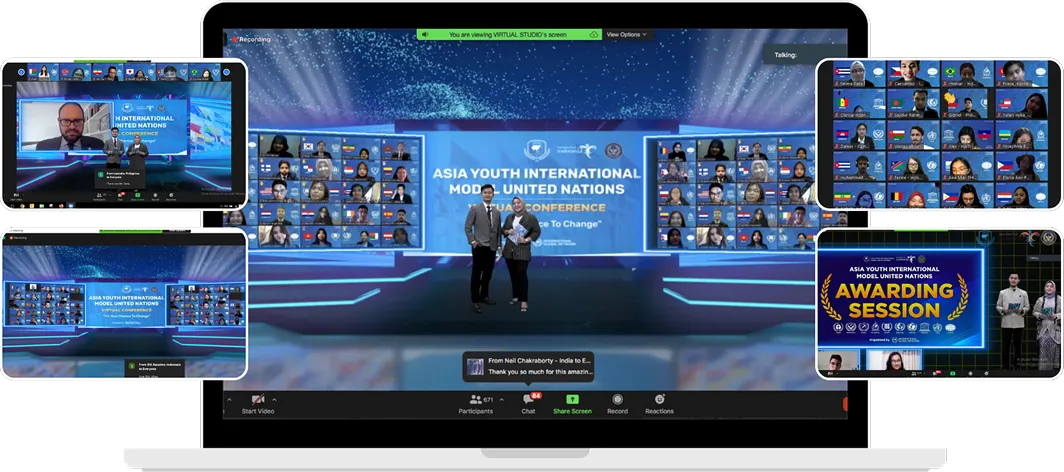Click the 'Talking:' panel at top right

pyautogui.click(x=805, y=55)
